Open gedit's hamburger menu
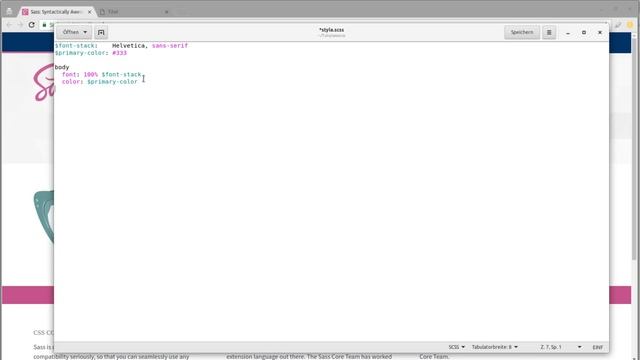640x360 pixels. (x=549, y=32)
